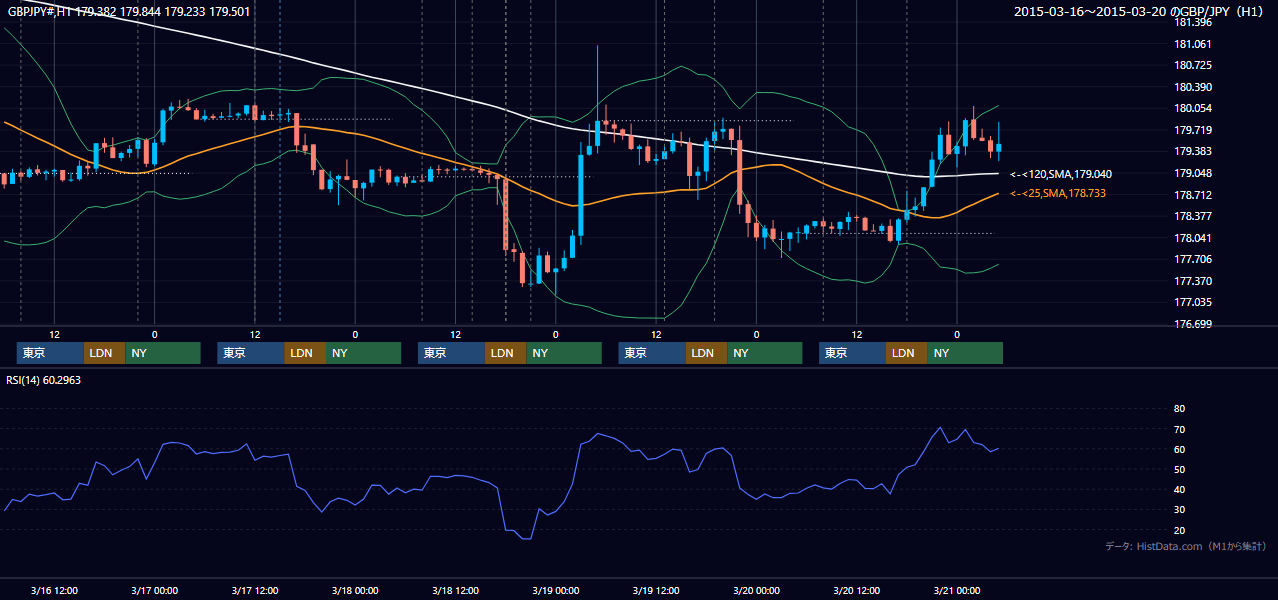Click the 3/21 00:00 date label
Screen dimensions: 1278x600
pyautogui.click(x=956, y=591)
